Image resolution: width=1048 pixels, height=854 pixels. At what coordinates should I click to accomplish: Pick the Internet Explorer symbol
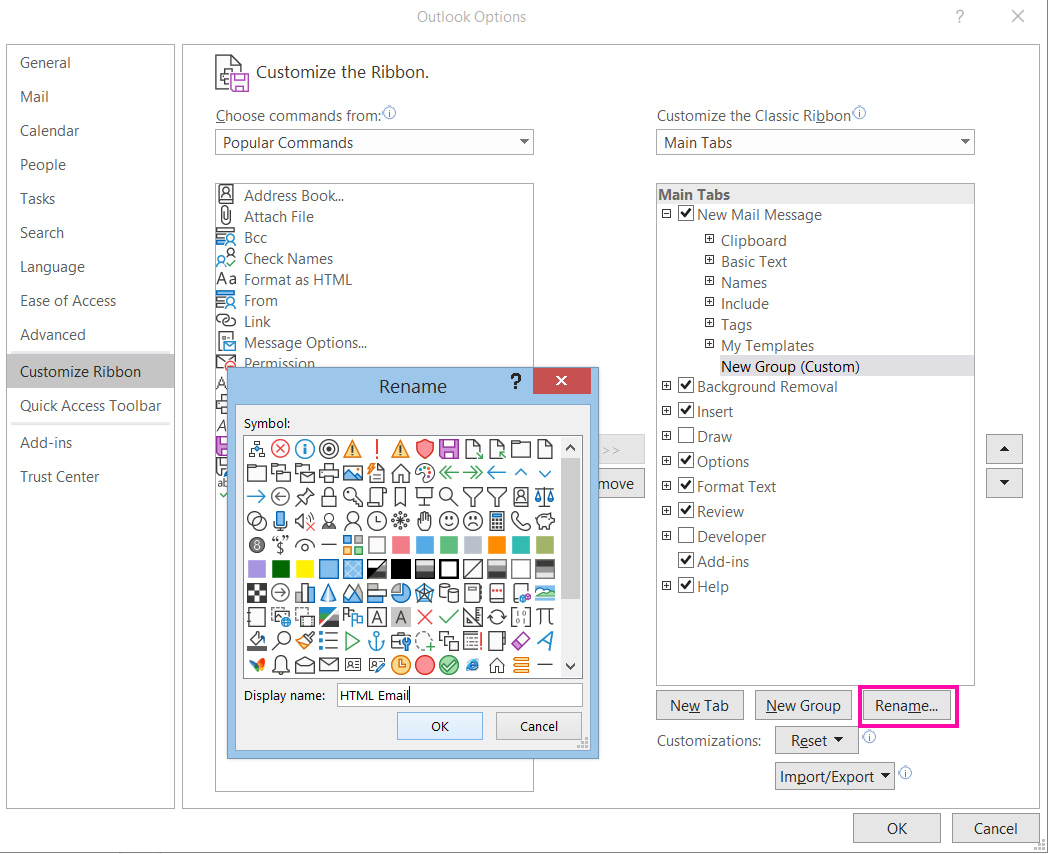coord(473,665)
